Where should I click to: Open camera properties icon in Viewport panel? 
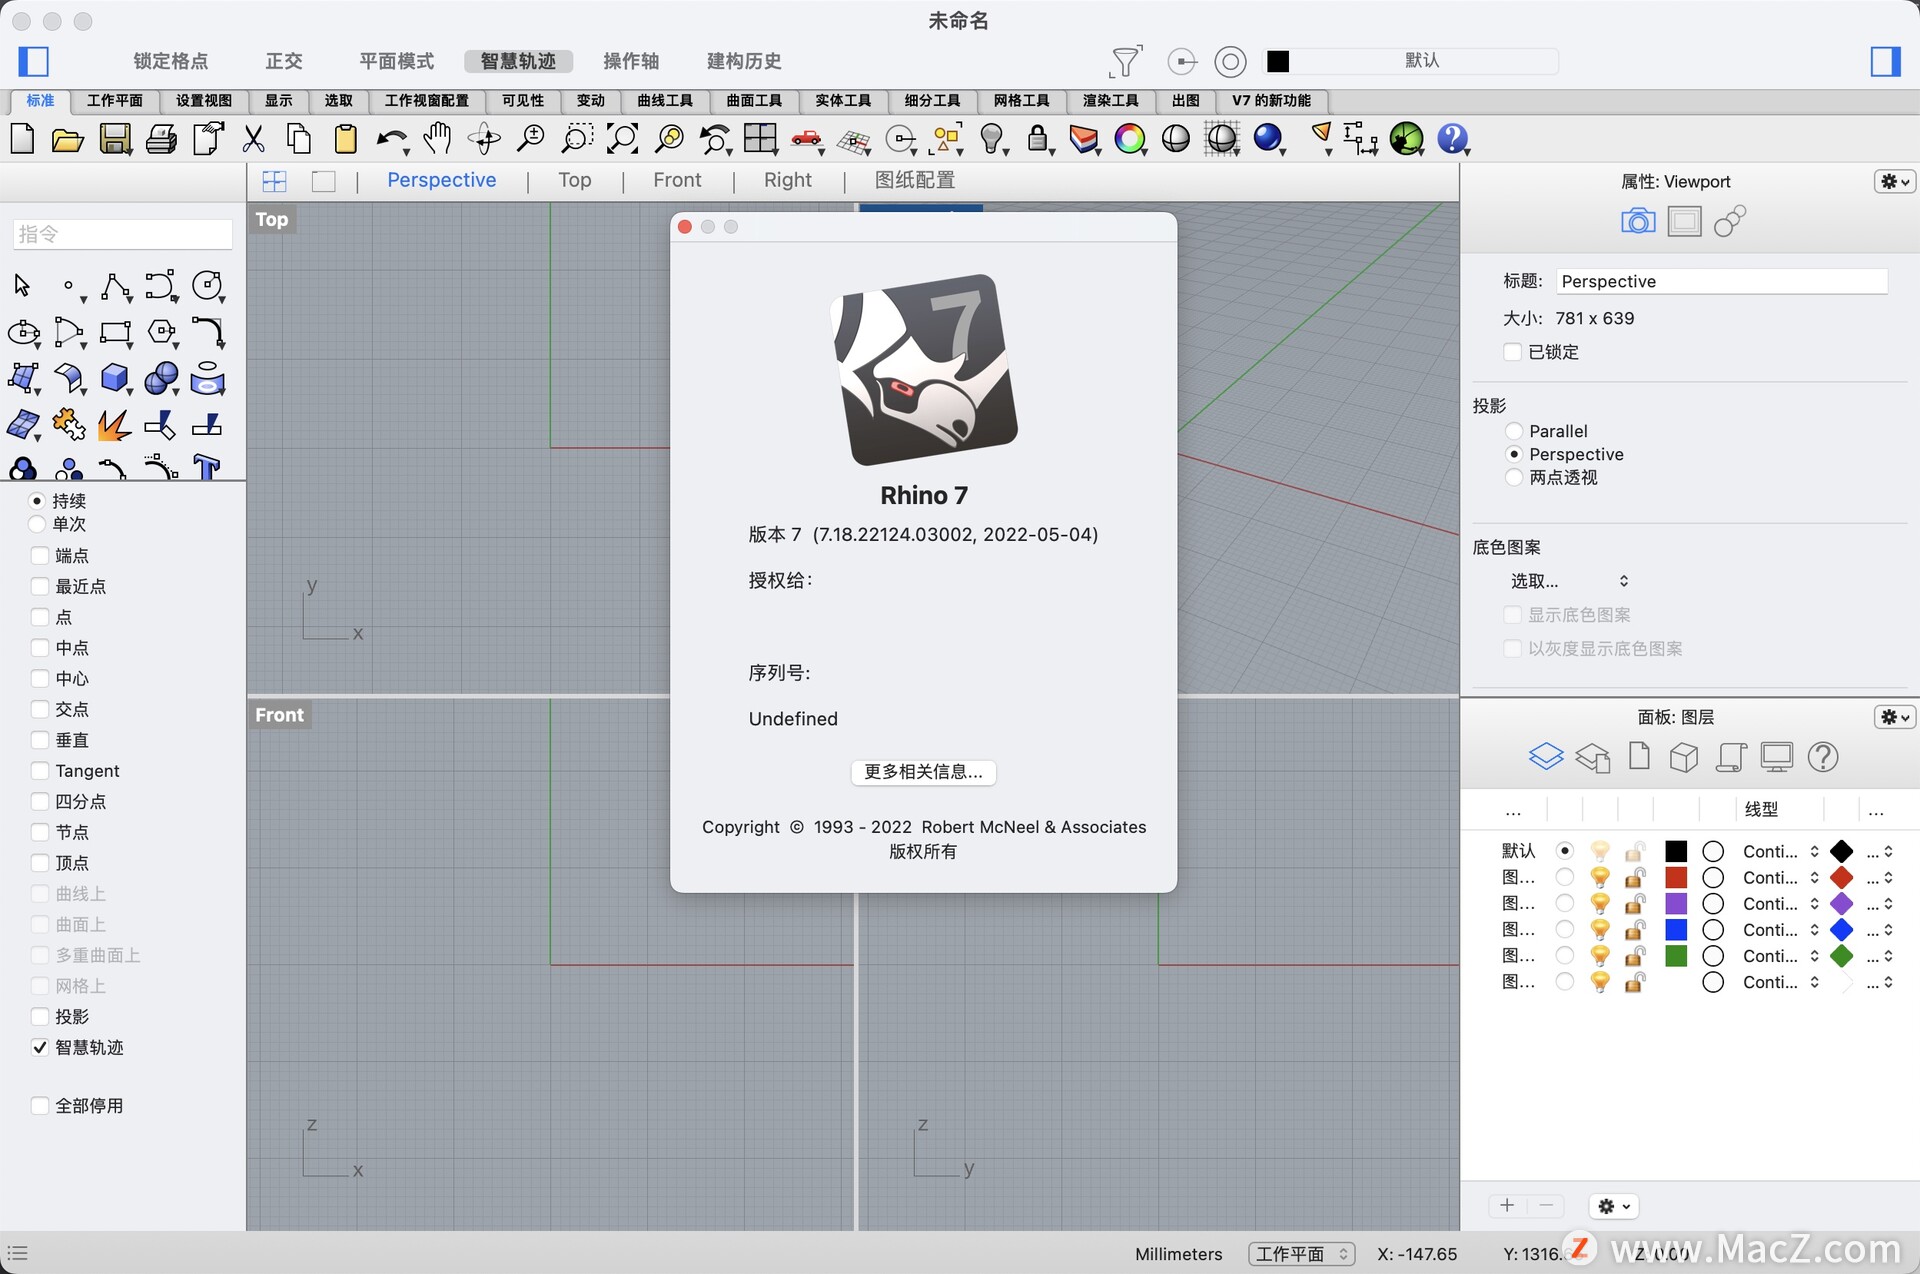[1638, 221]
